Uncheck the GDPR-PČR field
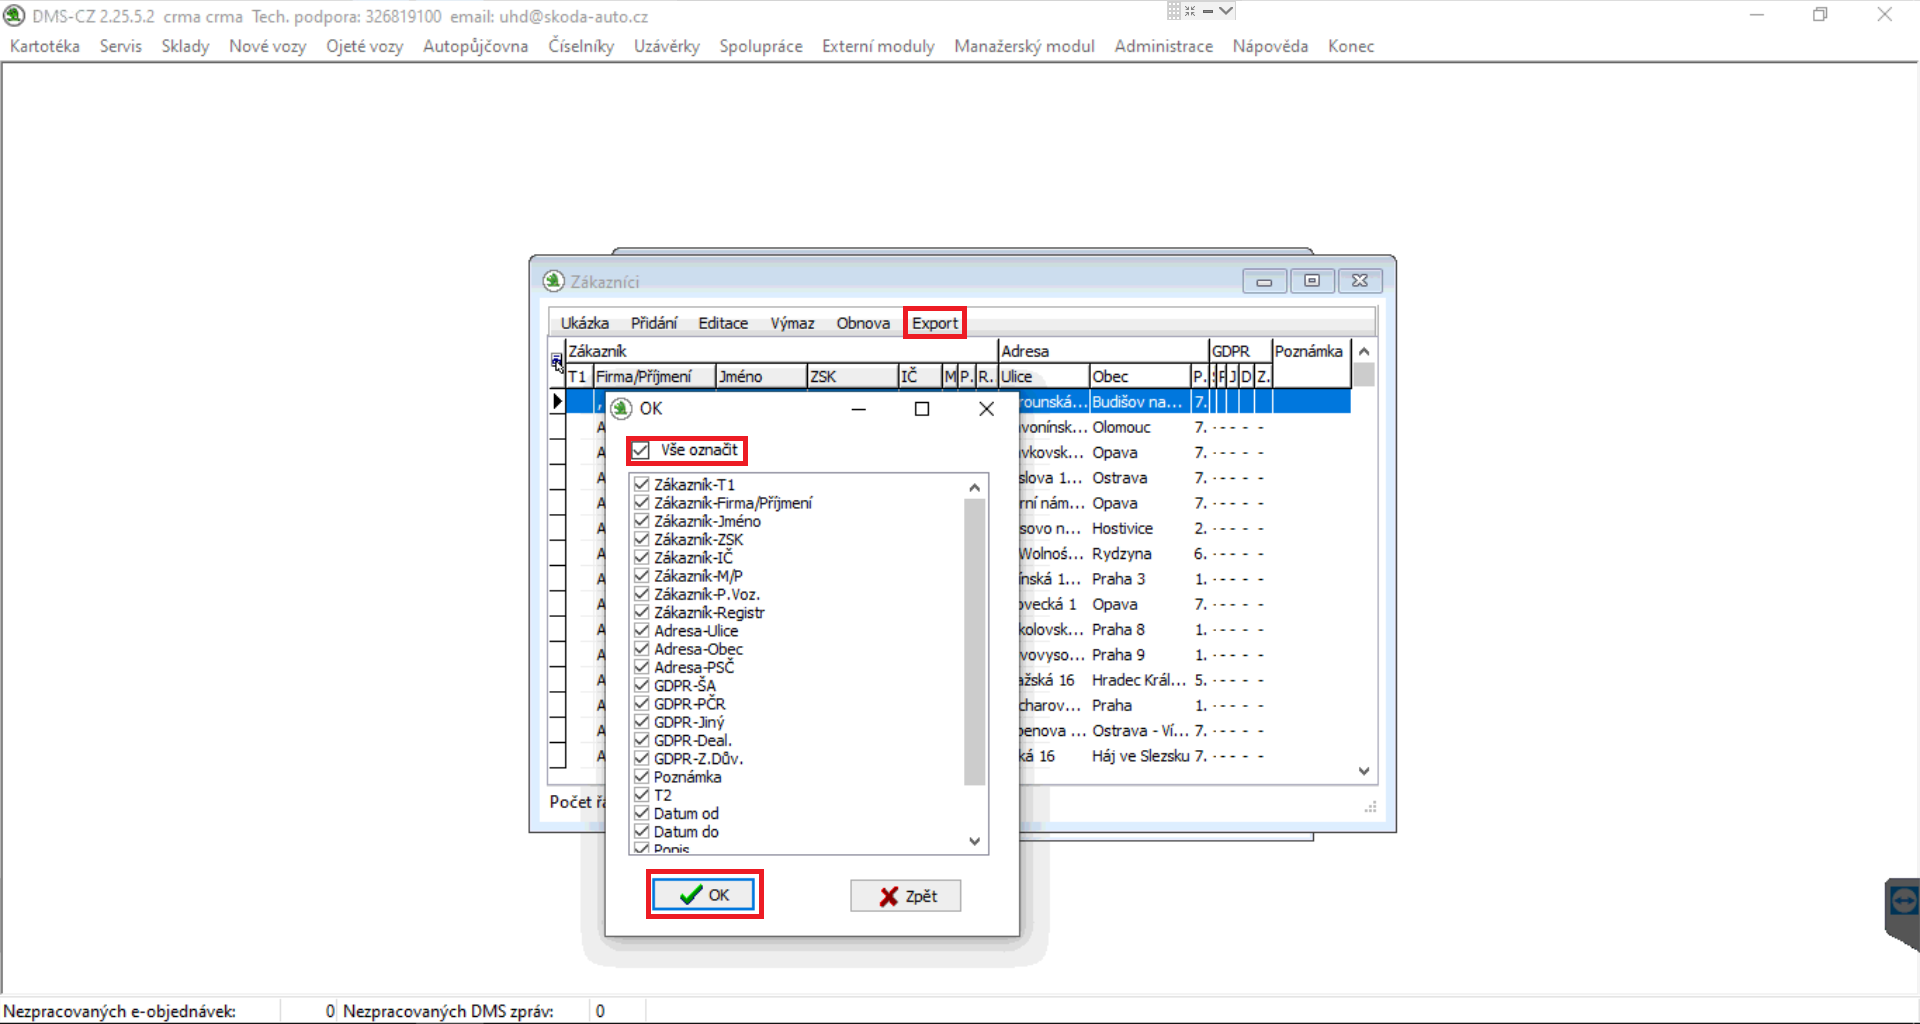 click(x=642, y=703)
